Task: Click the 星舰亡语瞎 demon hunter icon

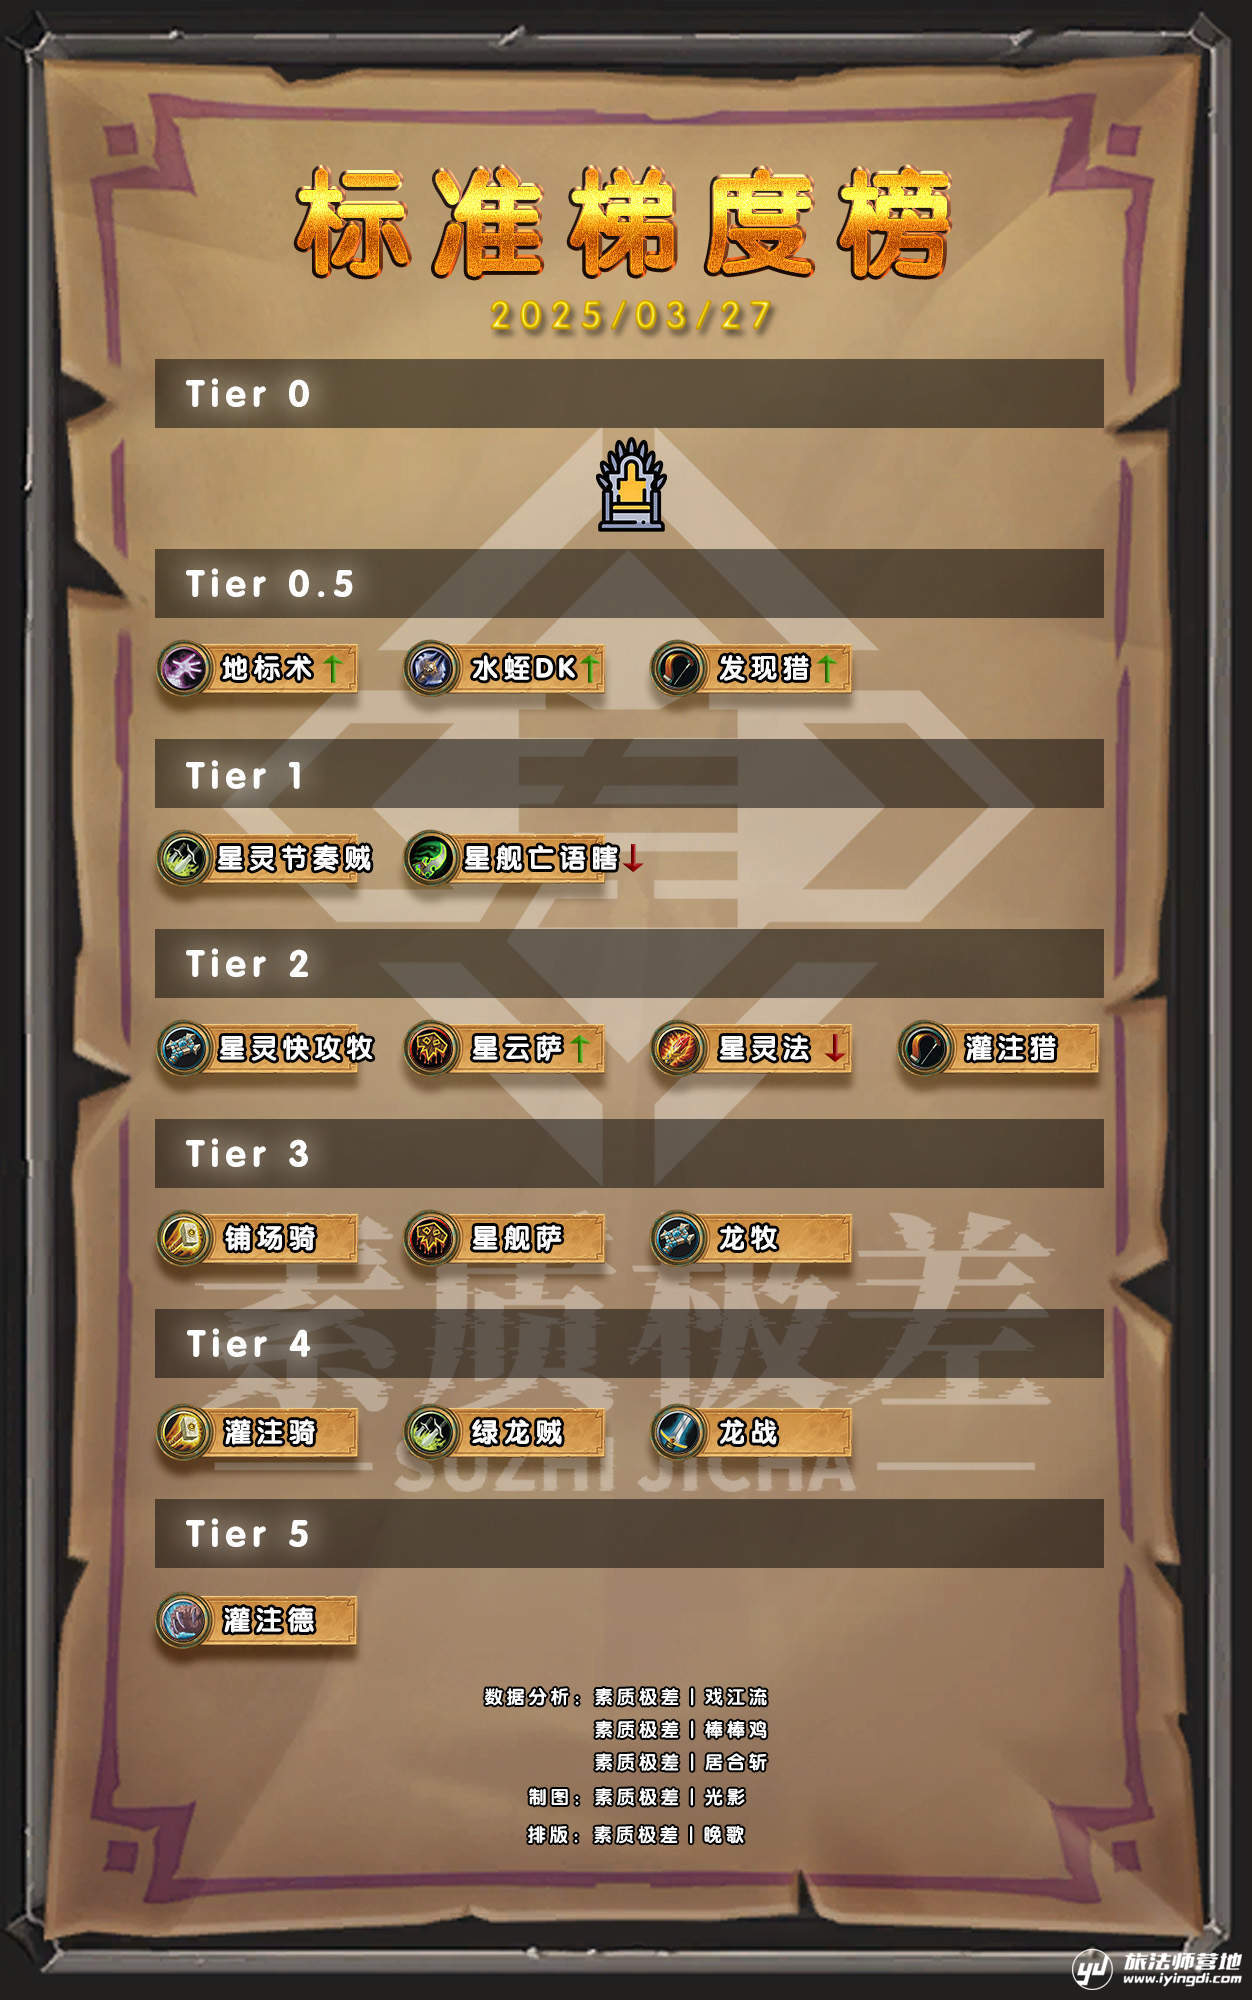Action: [431, 858]
